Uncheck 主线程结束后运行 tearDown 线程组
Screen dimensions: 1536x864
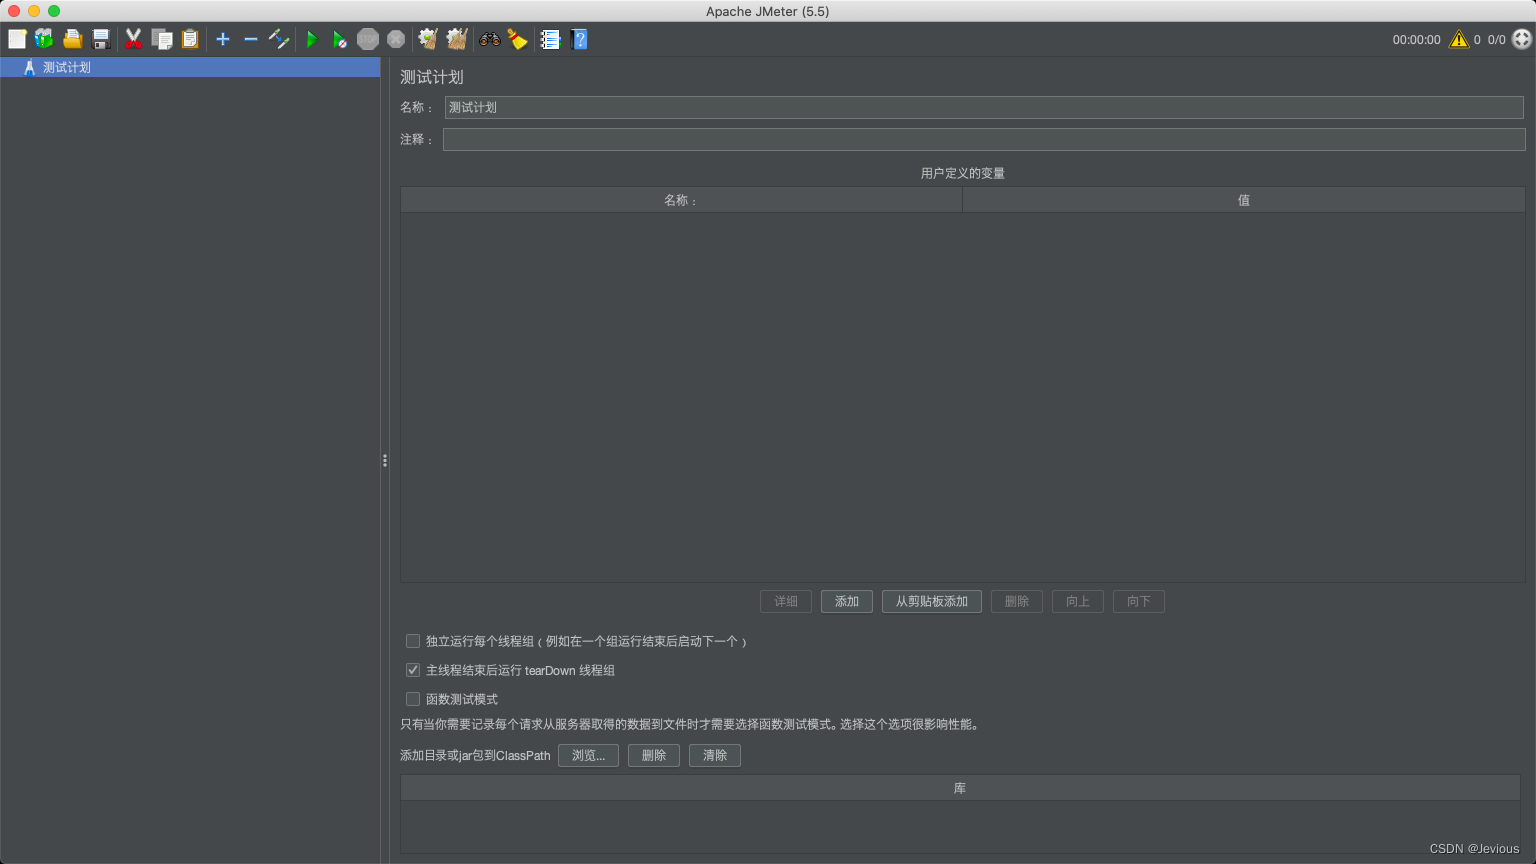[x=413, y=670]
